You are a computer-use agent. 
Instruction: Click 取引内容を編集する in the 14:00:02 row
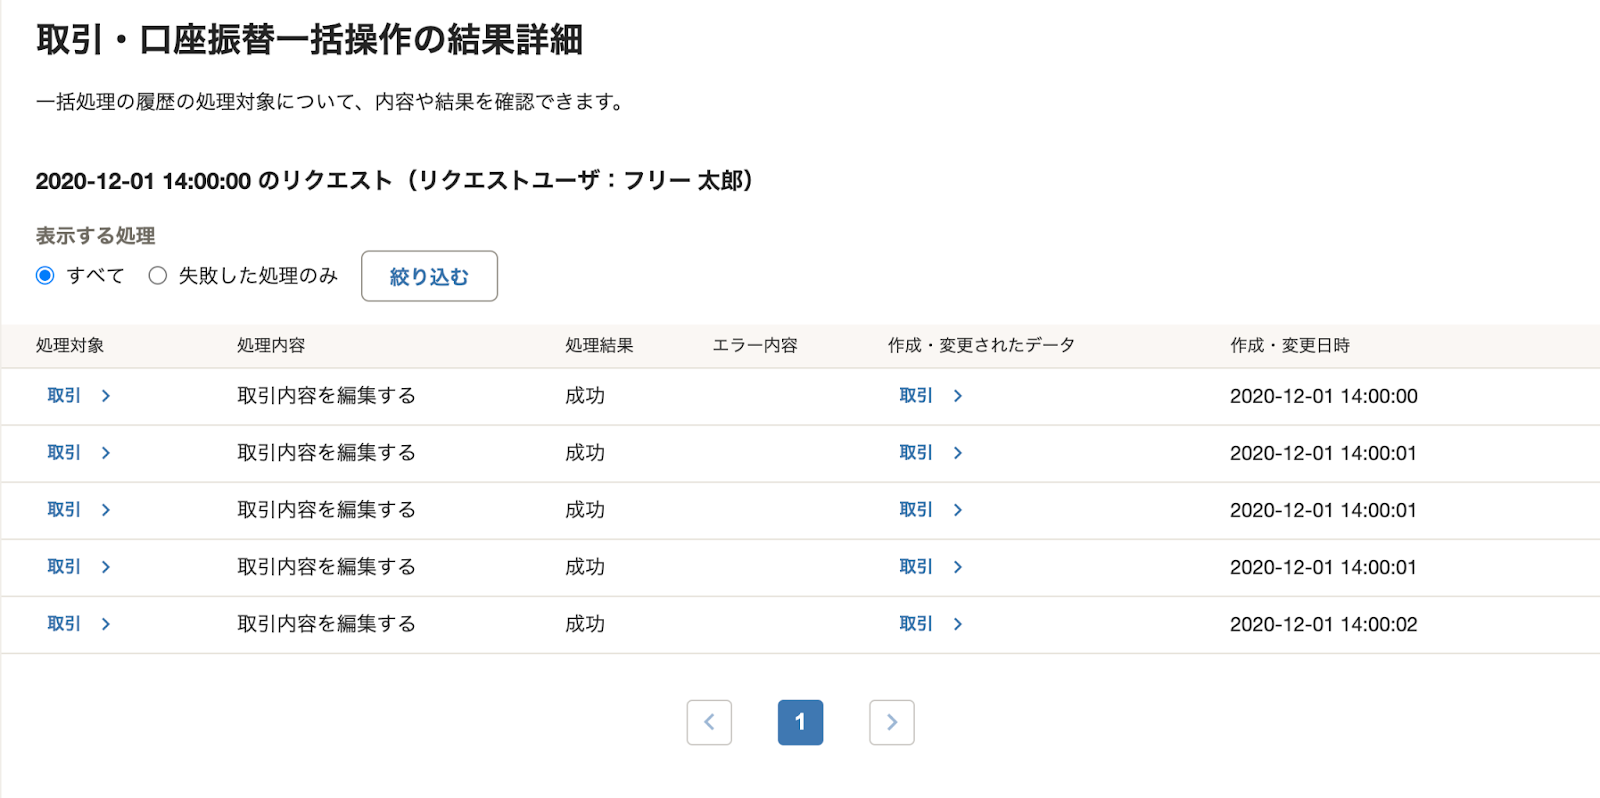pyautogui.click(x=326, y=624)
